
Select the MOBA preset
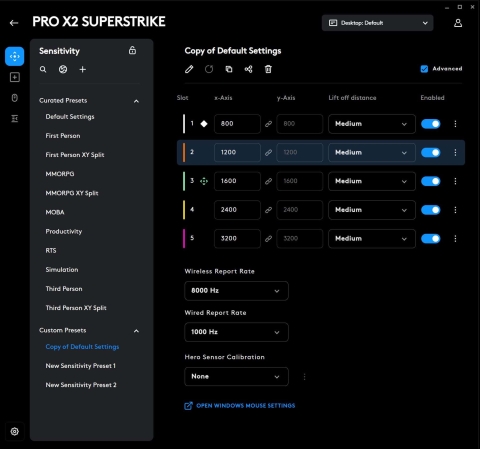pos(55,212)
